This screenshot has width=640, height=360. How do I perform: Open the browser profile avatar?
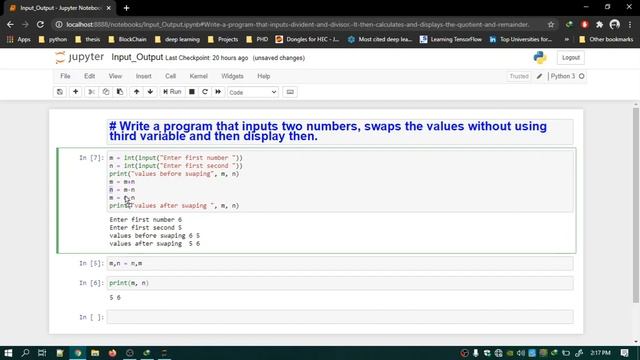click(615, 24)
